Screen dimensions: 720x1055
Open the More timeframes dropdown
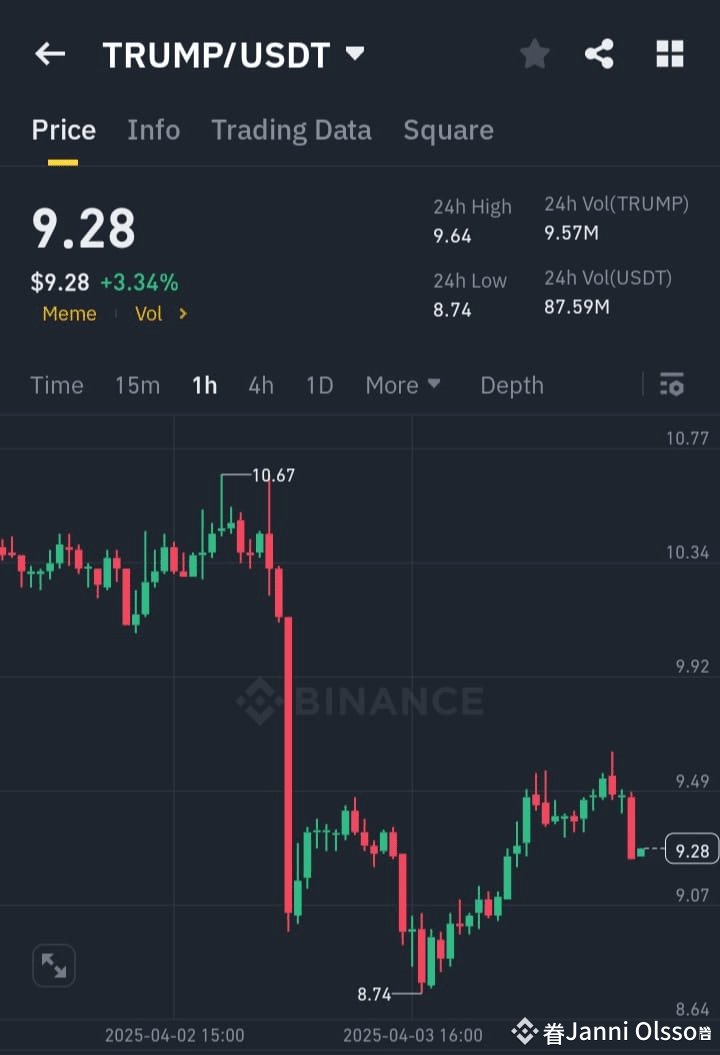[403, 385]
